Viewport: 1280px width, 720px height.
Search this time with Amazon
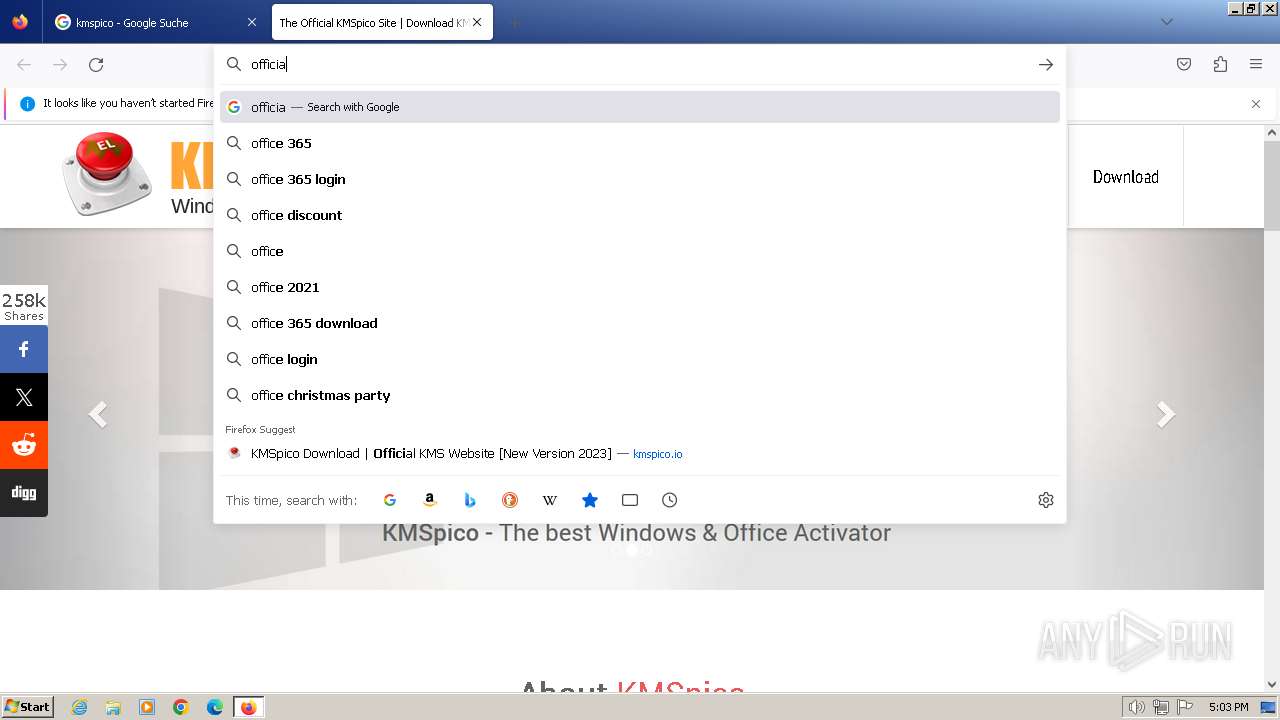click(430, 500)
